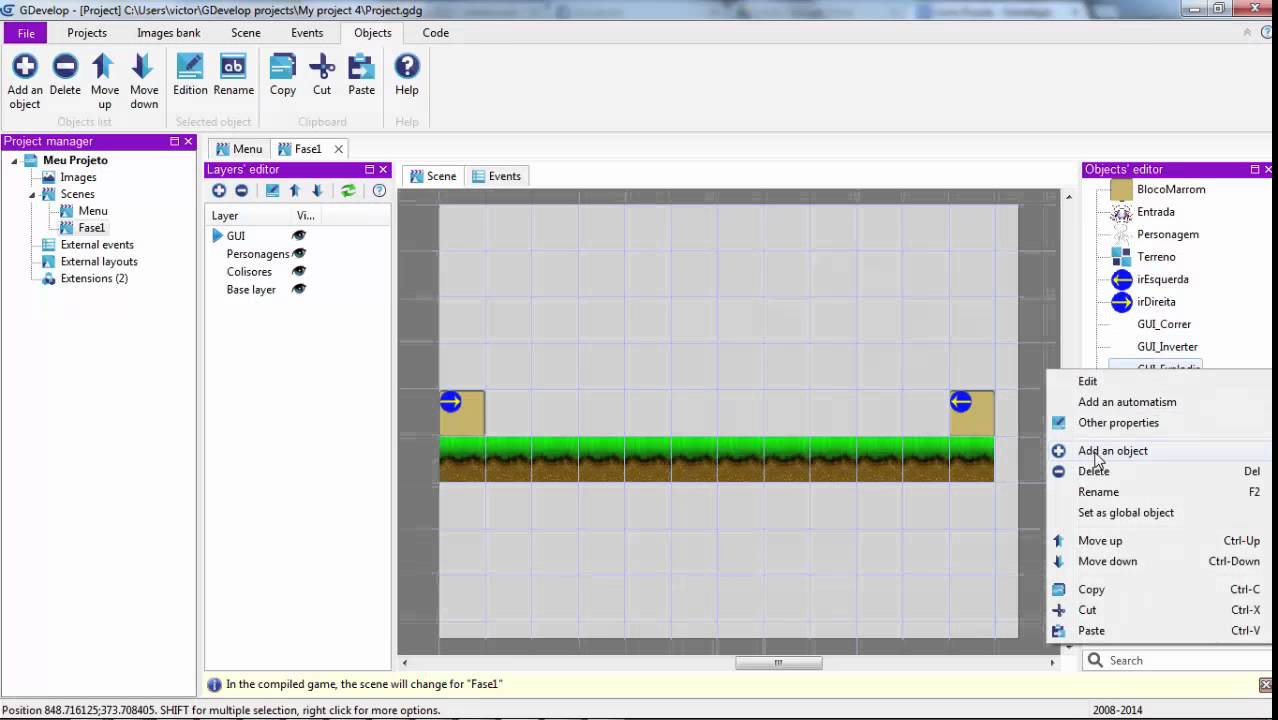The width and height of the screenshot is (1278, 720).
Task: Switch to the Scene ribbon tab
Action: 246,33
